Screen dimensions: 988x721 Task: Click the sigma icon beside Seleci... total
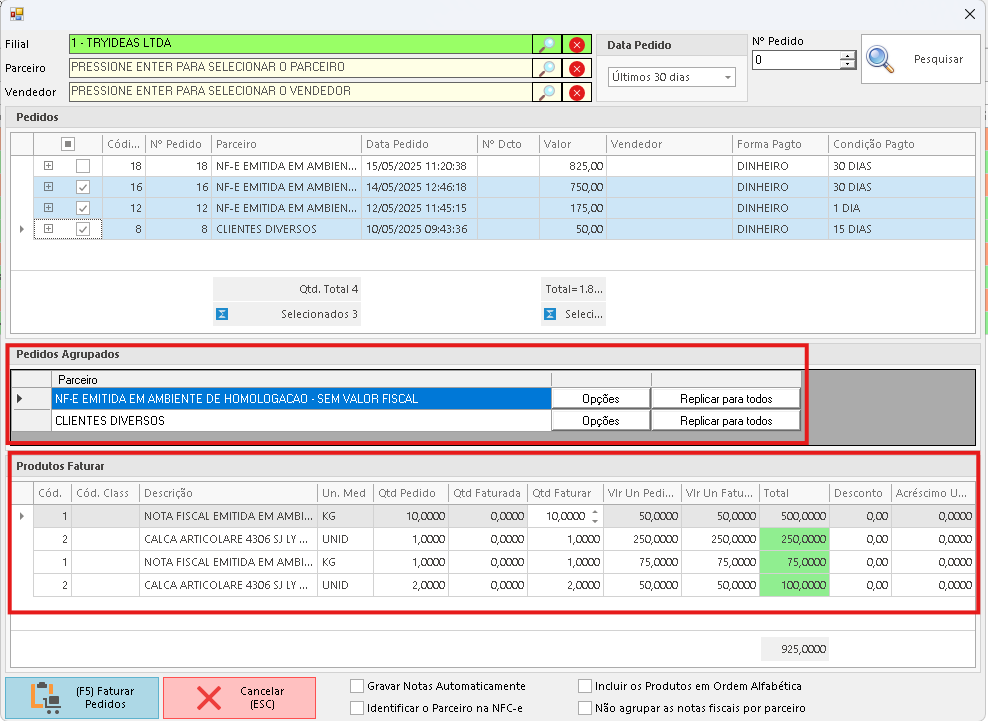(x=550, y=314)
